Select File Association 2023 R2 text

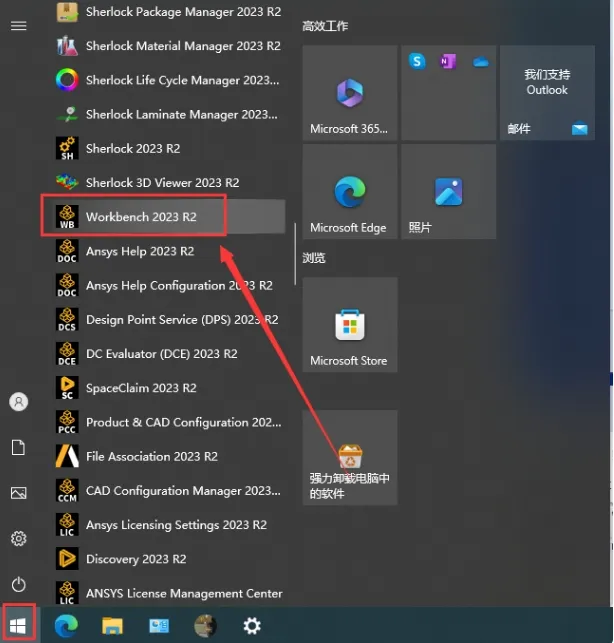pos(152,456)
